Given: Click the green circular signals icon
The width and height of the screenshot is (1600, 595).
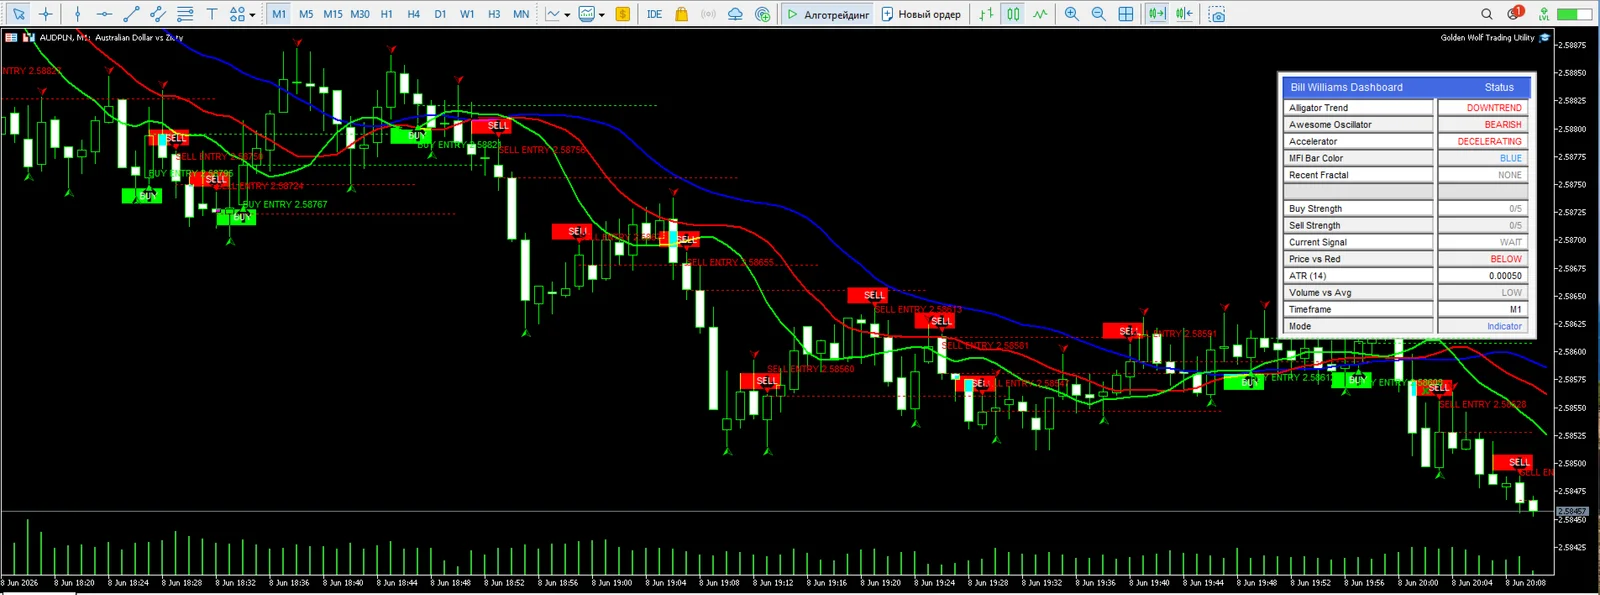Looking at the screenshot, I should coord(762,14).
